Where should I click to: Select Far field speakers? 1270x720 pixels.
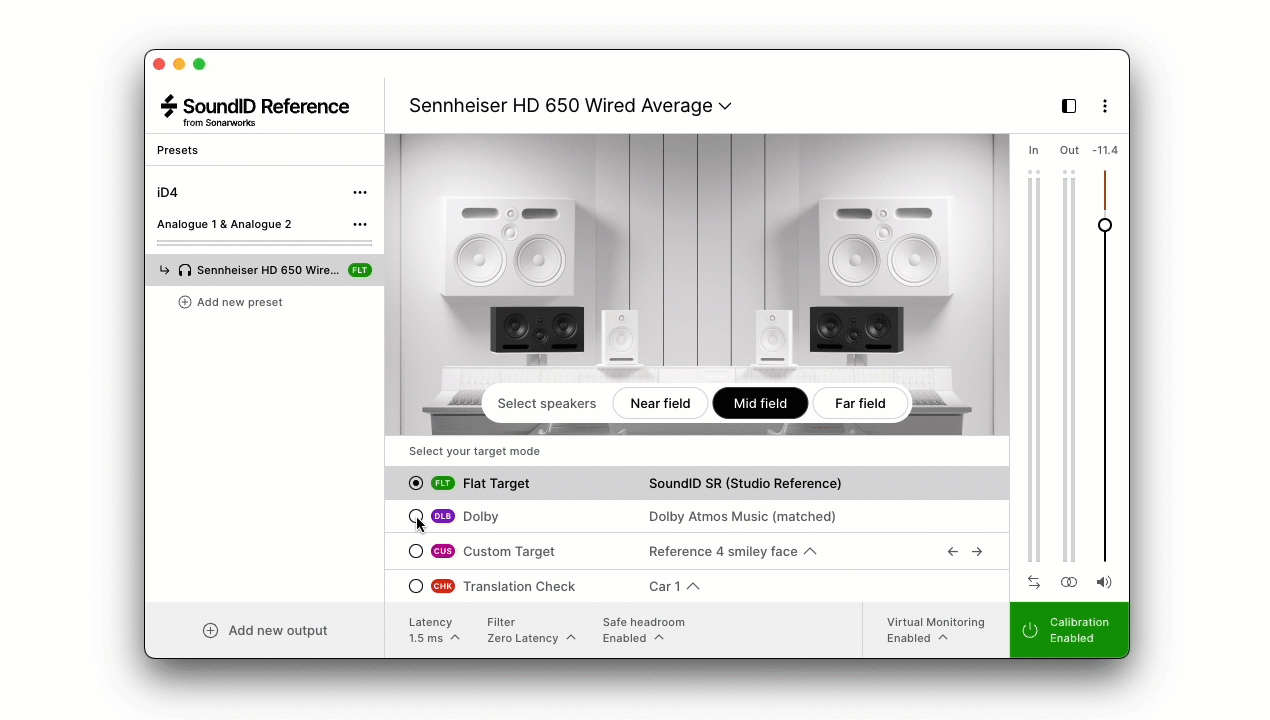point(860,403)
